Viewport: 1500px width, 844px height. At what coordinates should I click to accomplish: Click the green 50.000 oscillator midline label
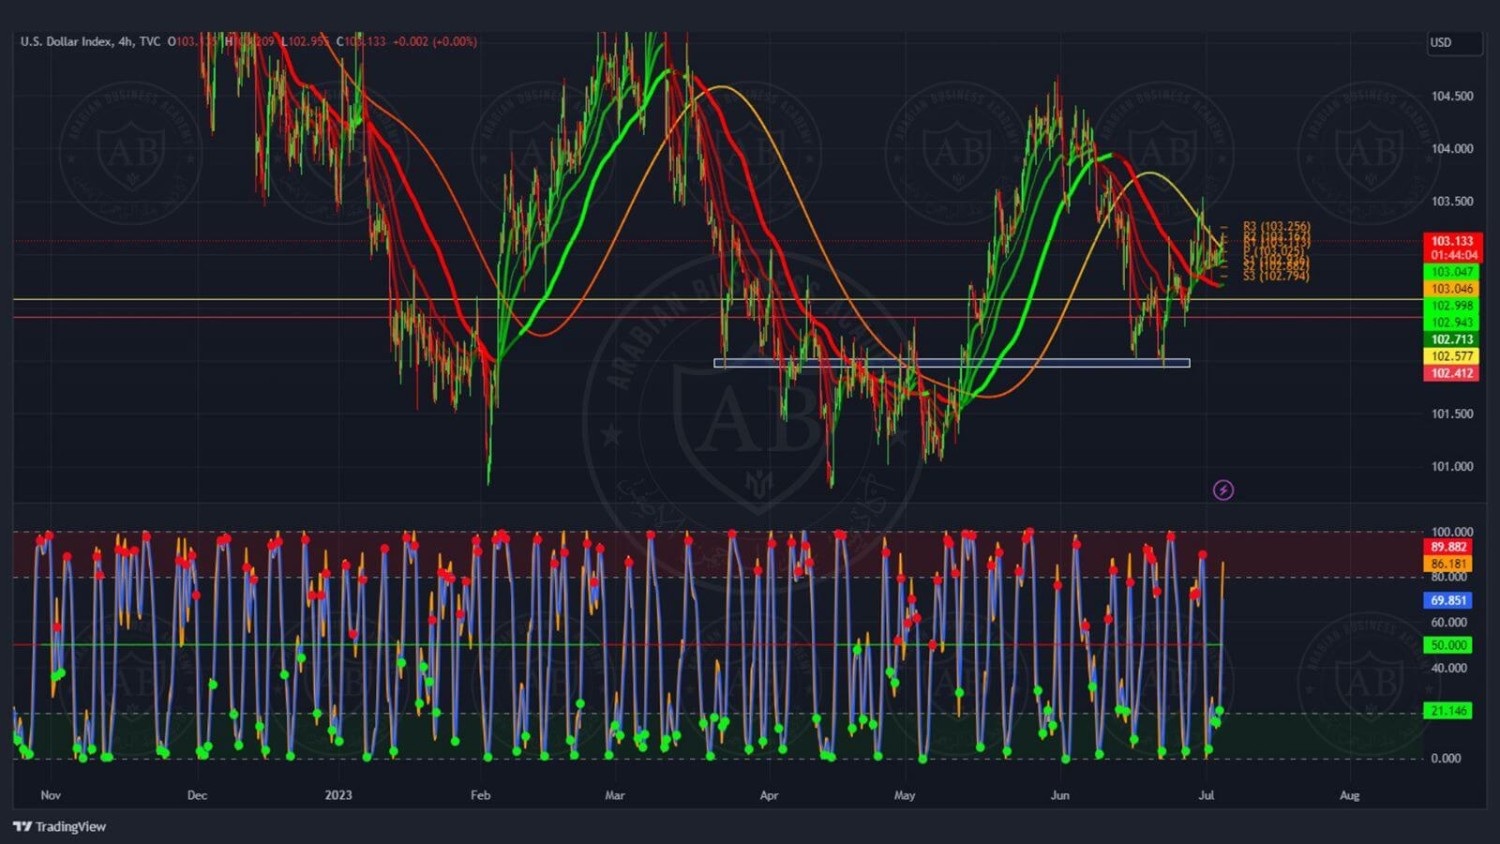point(1448,646)
